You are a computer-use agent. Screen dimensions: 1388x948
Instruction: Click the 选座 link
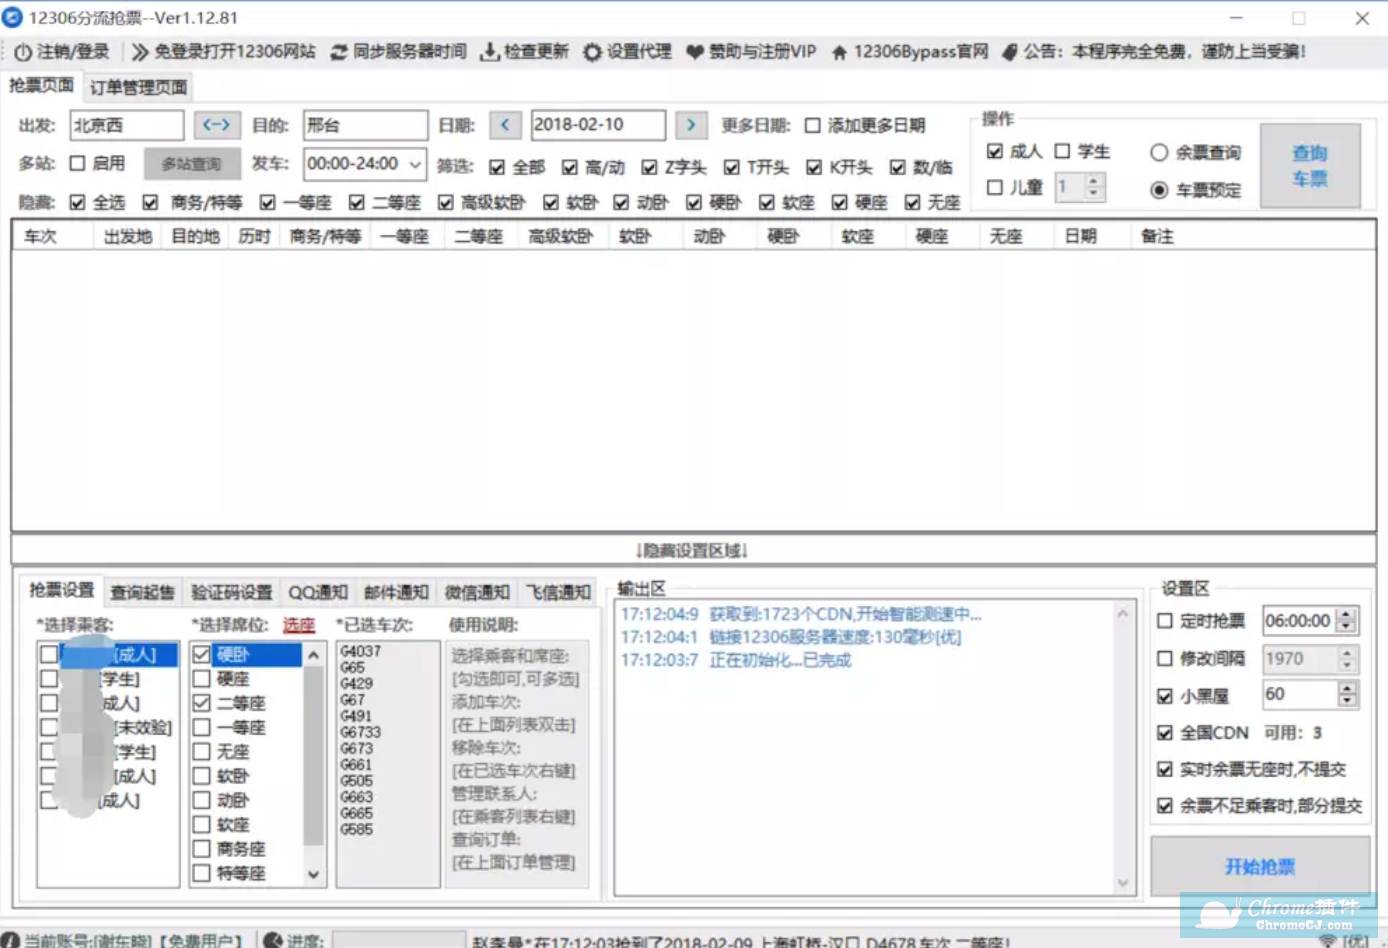click(x=299, y=625)
